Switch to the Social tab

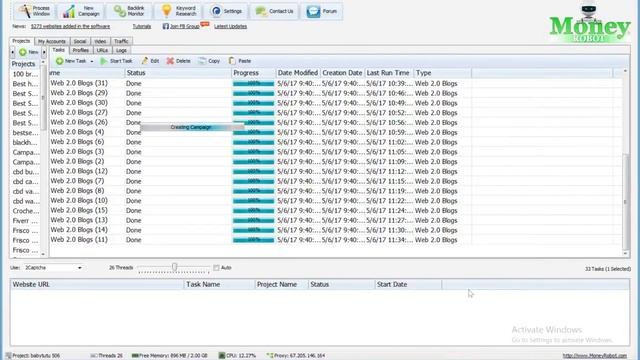click(x=80, y=41)
